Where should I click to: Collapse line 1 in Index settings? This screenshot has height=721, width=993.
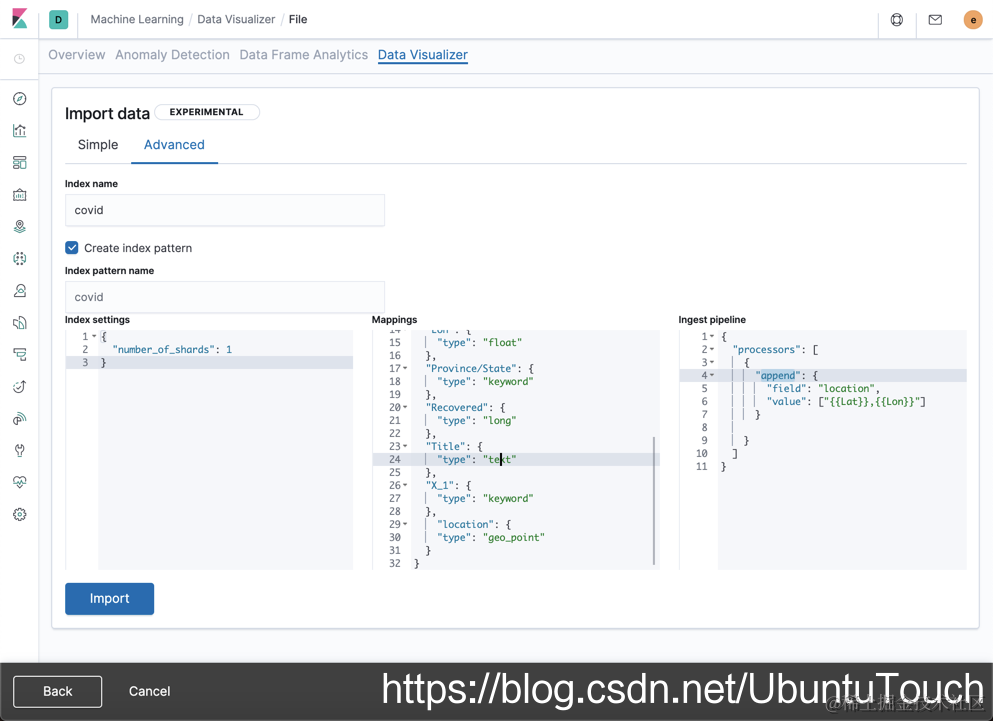tap(94, 336)
